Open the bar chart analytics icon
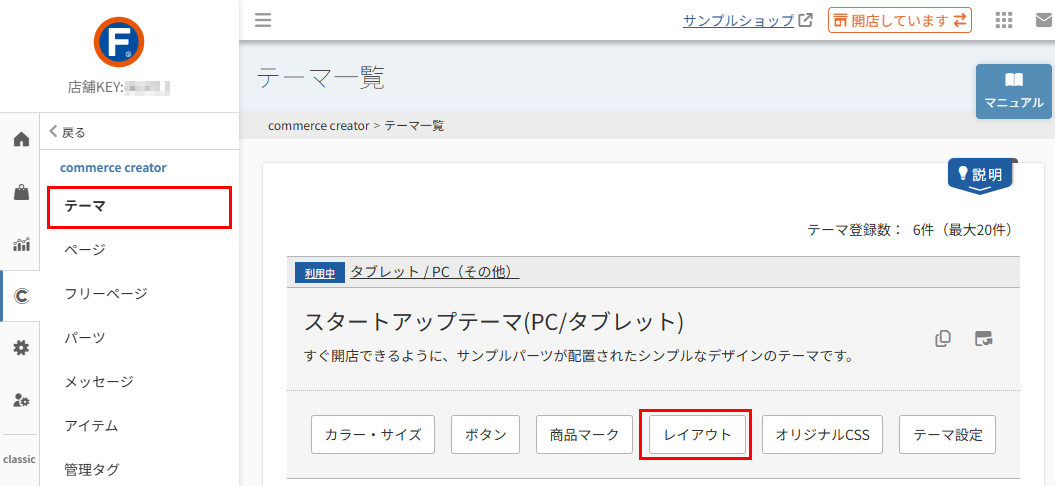 [x=20, y=244]
